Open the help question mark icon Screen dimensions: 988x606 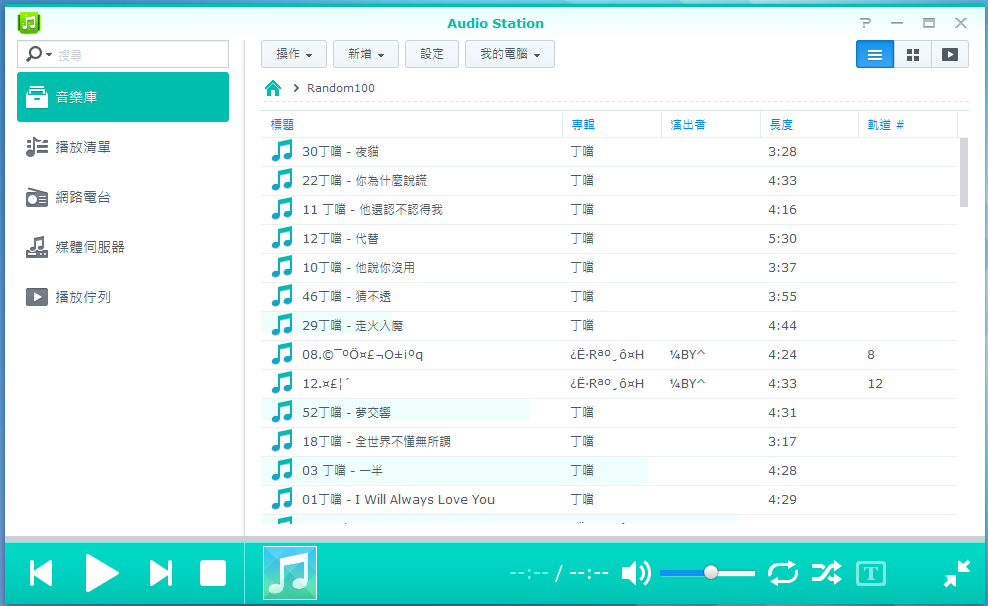click(x=865, y=23)
